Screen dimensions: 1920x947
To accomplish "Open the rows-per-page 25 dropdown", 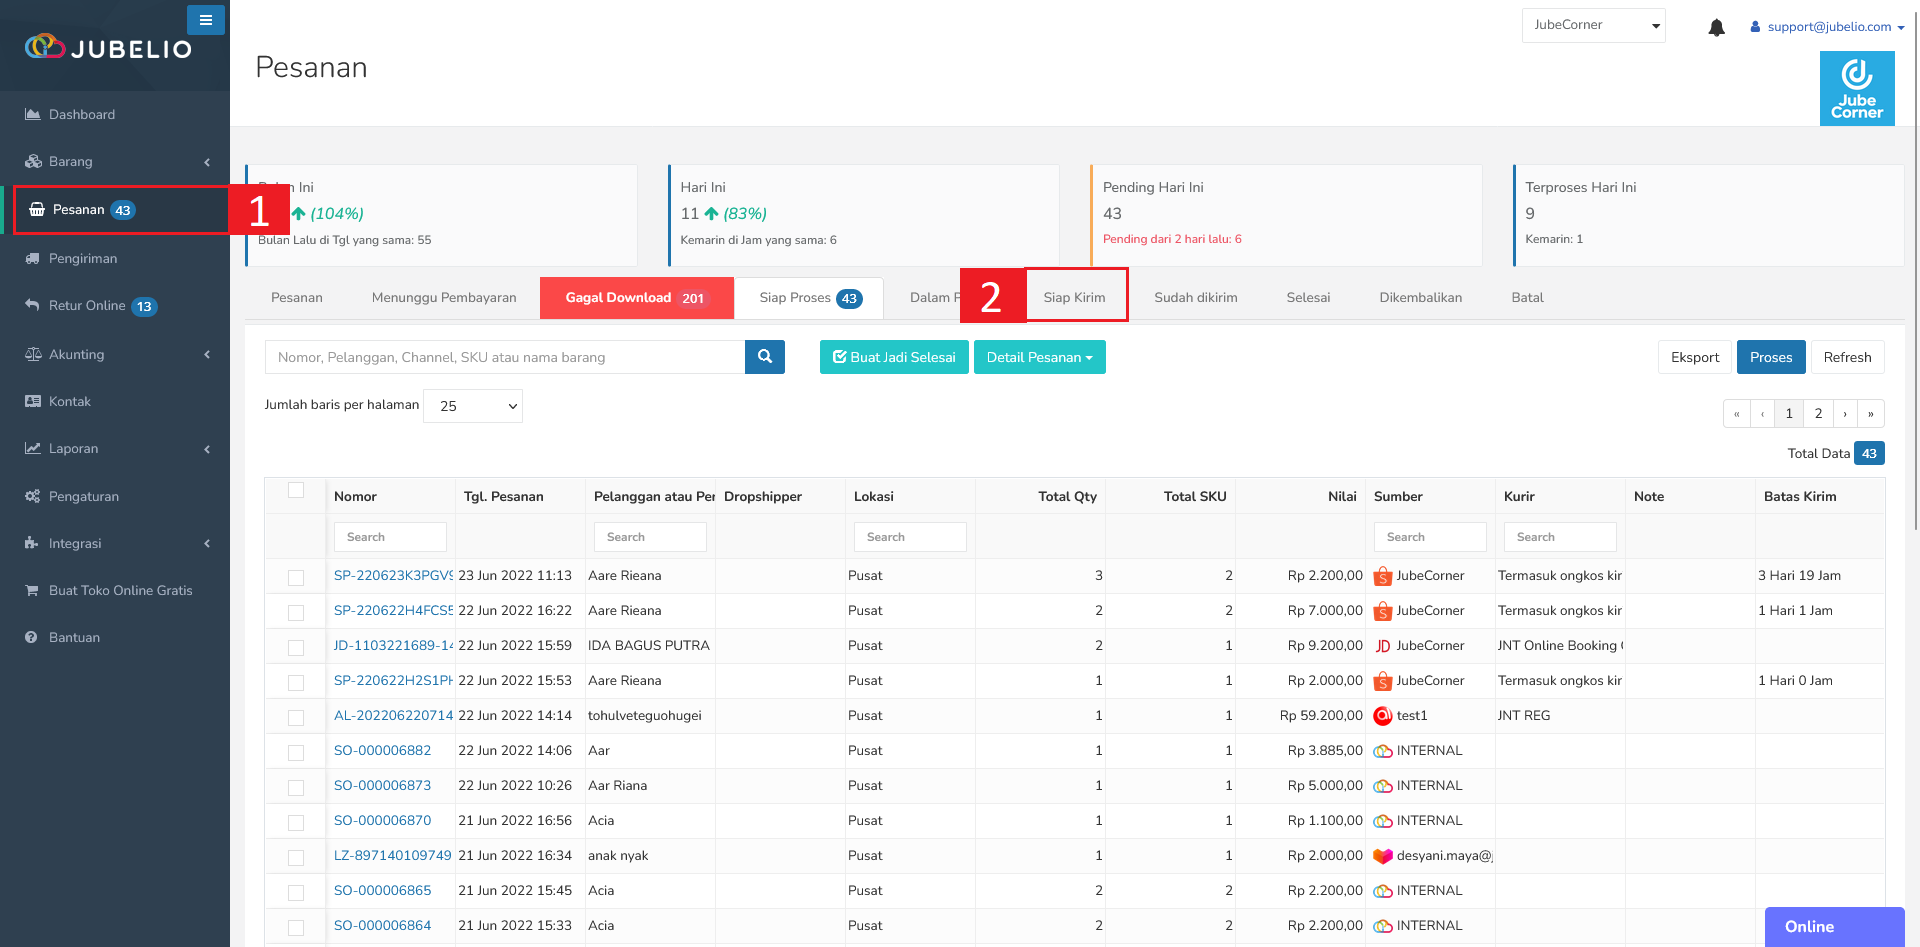I will tap(473, 405).
